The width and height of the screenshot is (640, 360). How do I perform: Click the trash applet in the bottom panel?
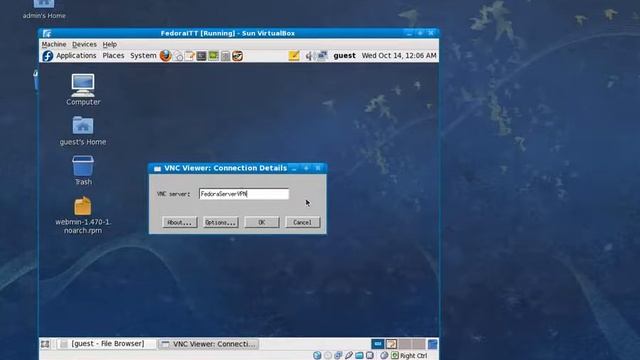point(432,344)
